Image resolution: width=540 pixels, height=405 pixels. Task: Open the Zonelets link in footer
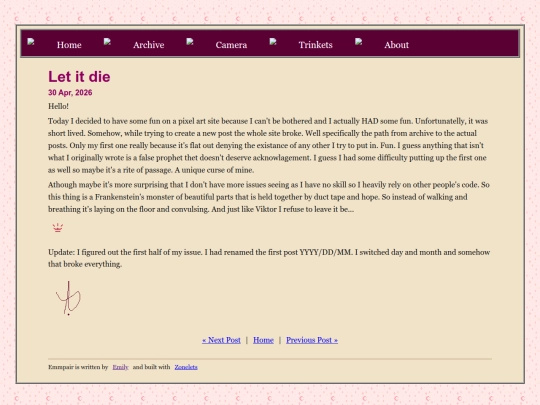pyautogui.click(x=186, y=367)
